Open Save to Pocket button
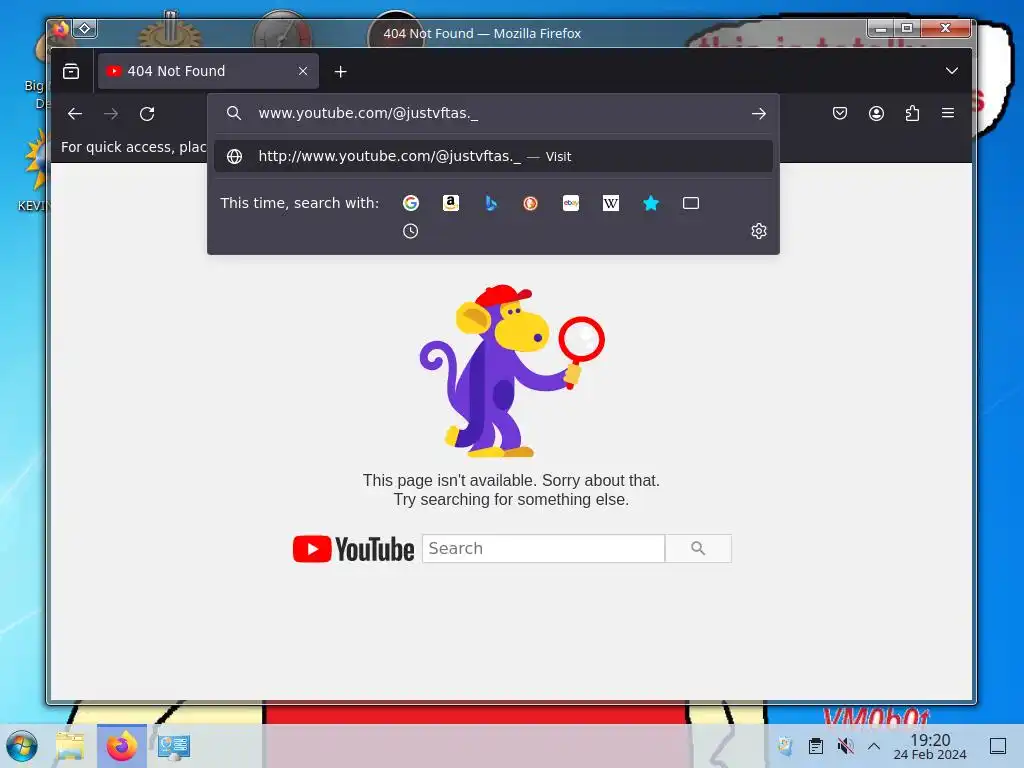This screenshot has width=1024, height=768. (x=840, y=113)
